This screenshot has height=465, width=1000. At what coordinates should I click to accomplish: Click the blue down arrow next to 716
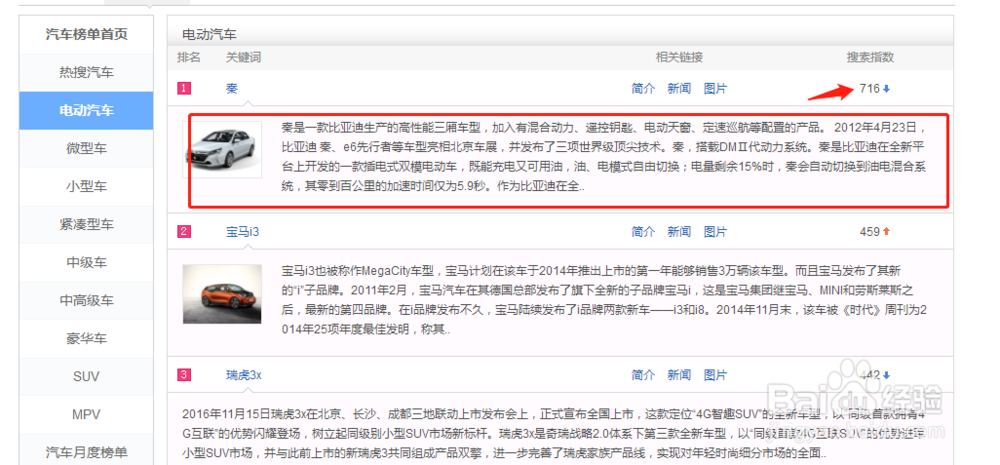[x=886, y=89]
